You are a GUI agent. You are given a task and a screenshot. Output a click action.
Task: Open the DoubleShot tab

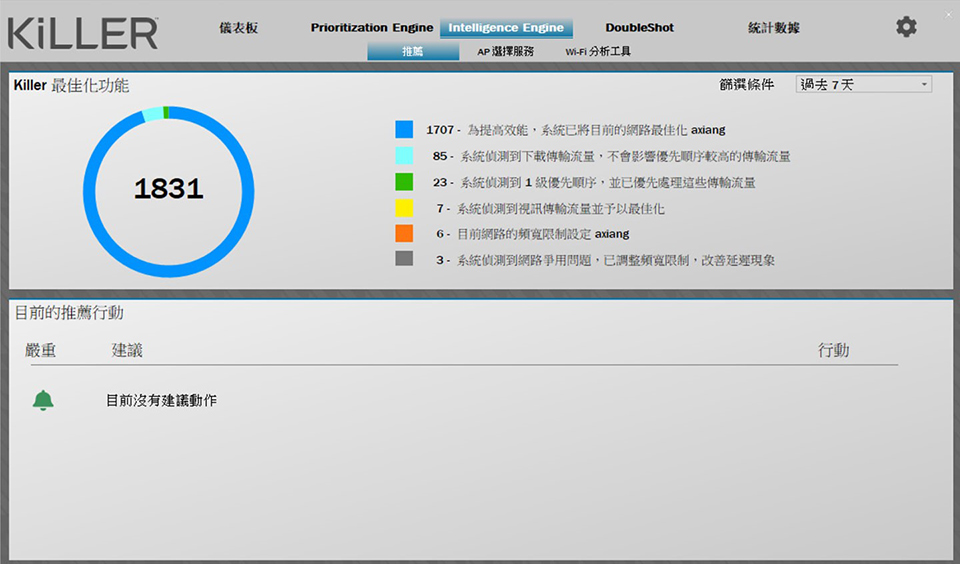tap(639, 28)
